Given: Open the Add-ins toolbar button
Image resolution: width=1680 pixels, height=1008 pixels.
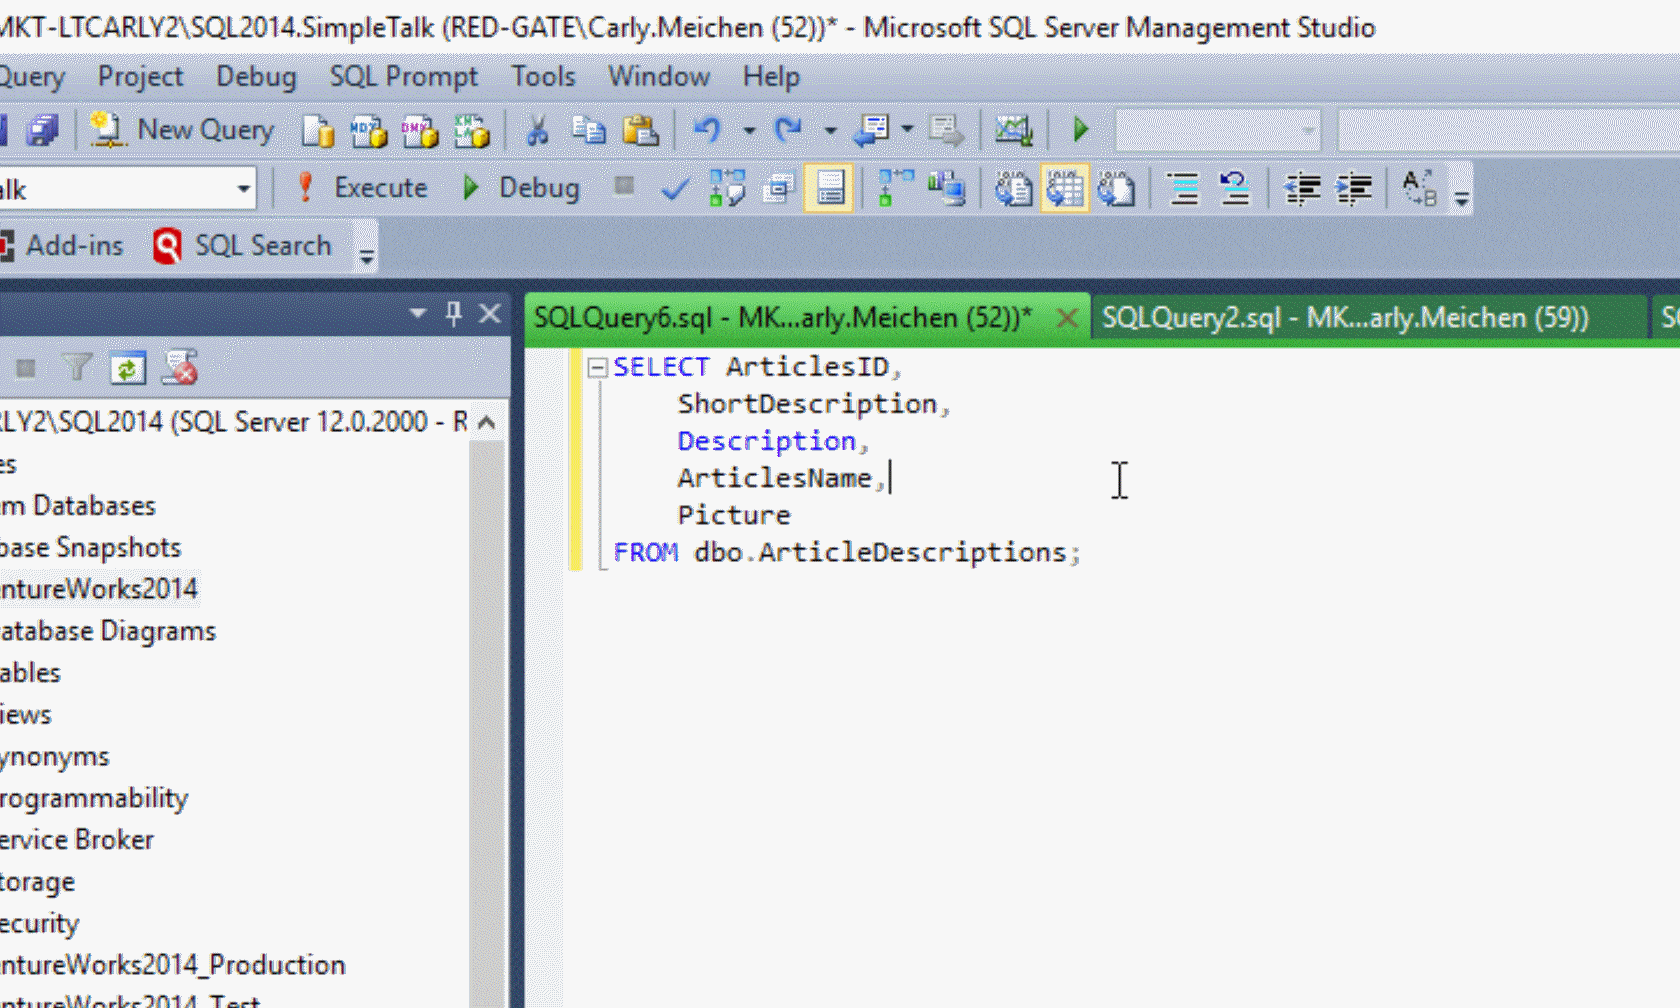Looking at the screenshot, I should (x=62, y=246).
